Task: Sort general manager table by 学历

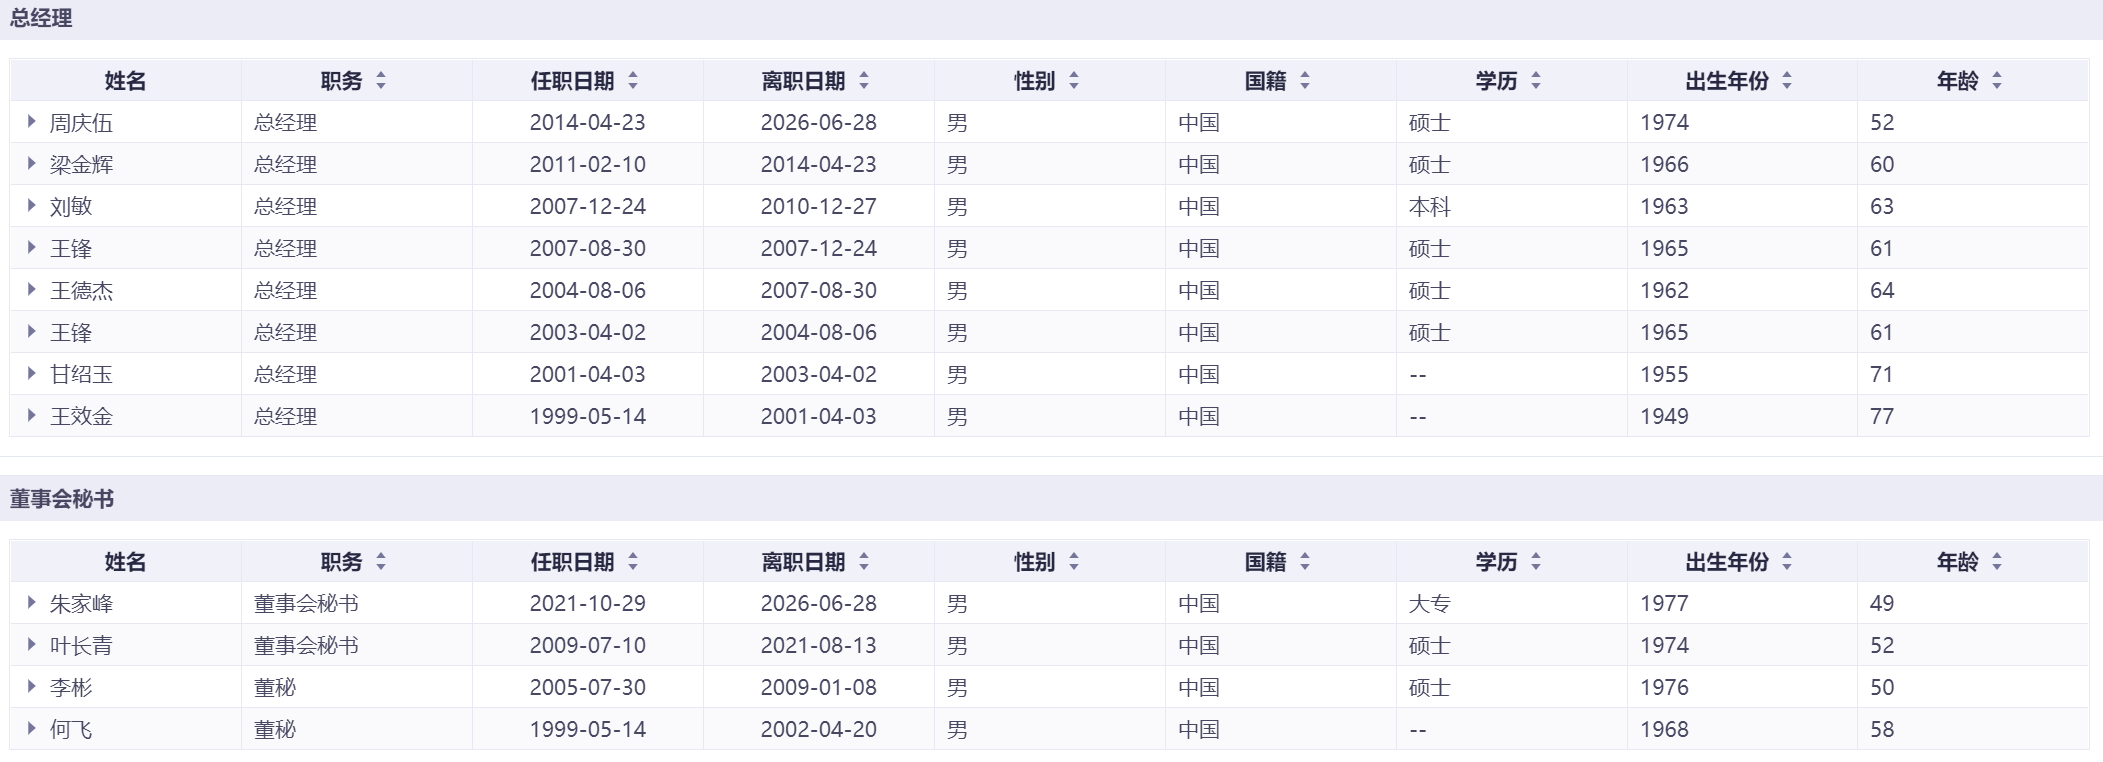Action: pos(1536,82)
